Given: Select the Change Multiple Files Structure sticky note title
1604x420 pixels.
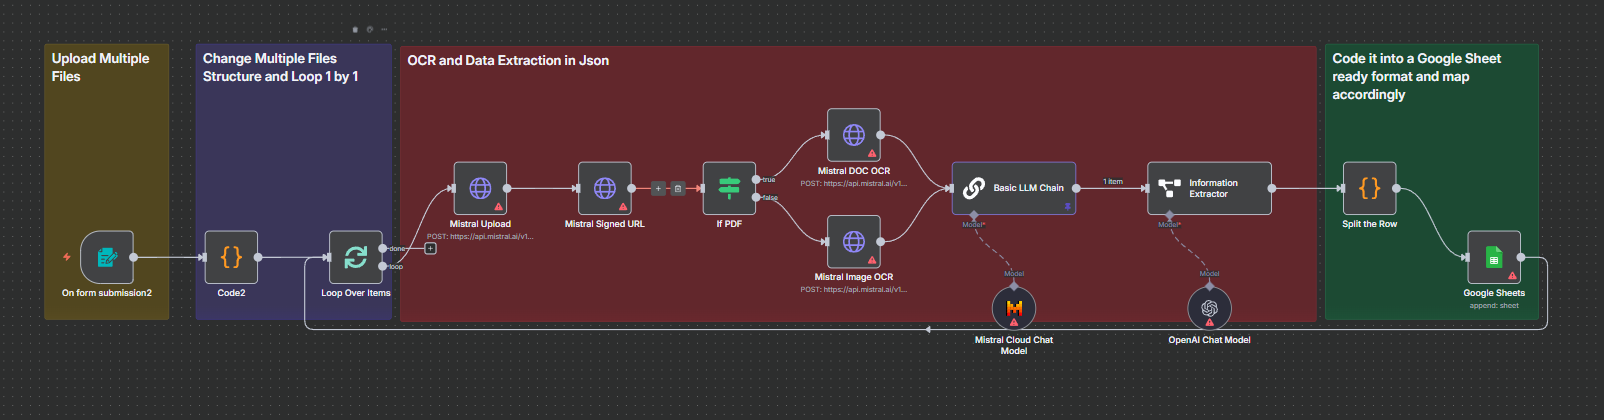Looking at the screenshot, I should pos(280,67).
